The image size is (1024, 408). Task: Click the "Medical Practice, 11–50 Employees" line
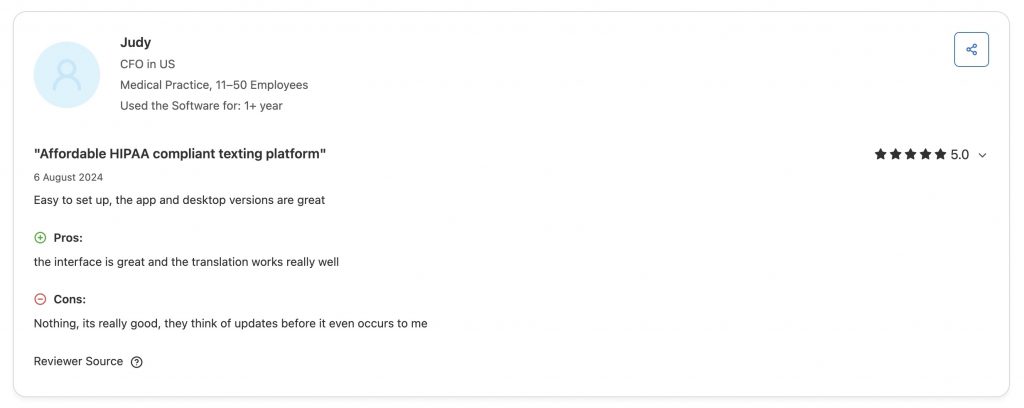214,85
